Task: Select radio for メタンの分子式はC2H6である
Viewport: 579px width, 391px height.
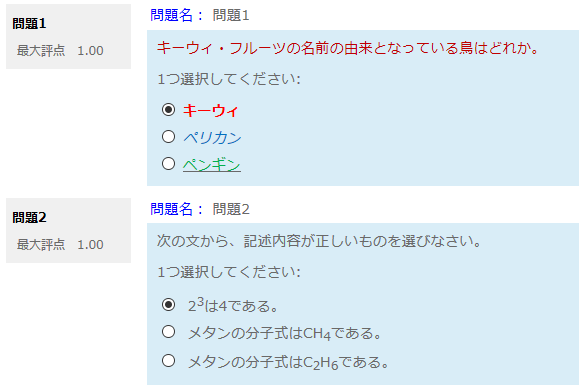Action: click(x=168, y=360)
